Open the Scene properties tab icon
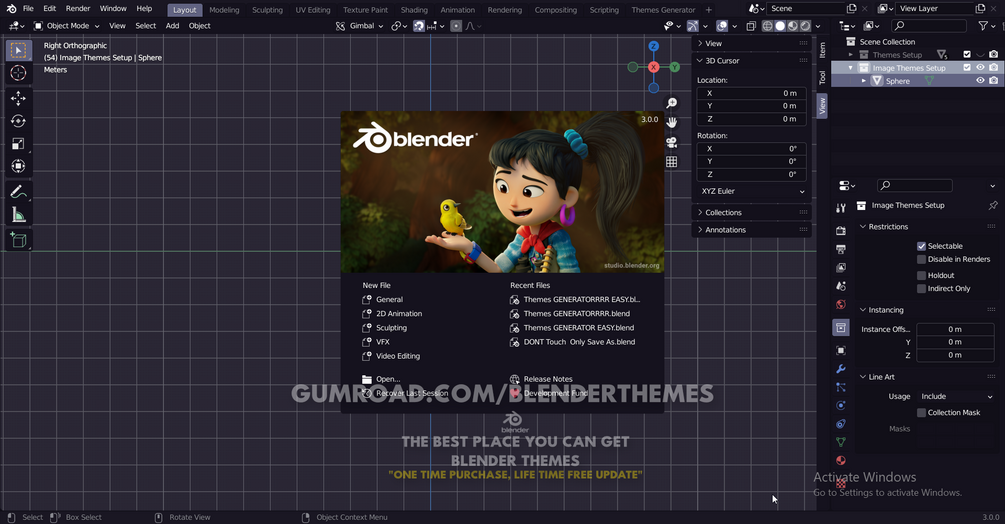1005x524 pixels. pos(840,286)
